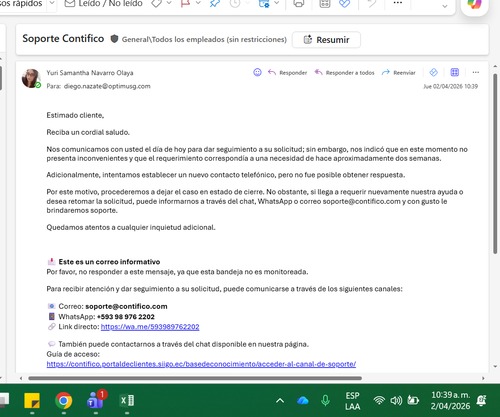Open Google Chrome from the taskbar
This screenshot has height=417, width=500.
click(64, 400)
